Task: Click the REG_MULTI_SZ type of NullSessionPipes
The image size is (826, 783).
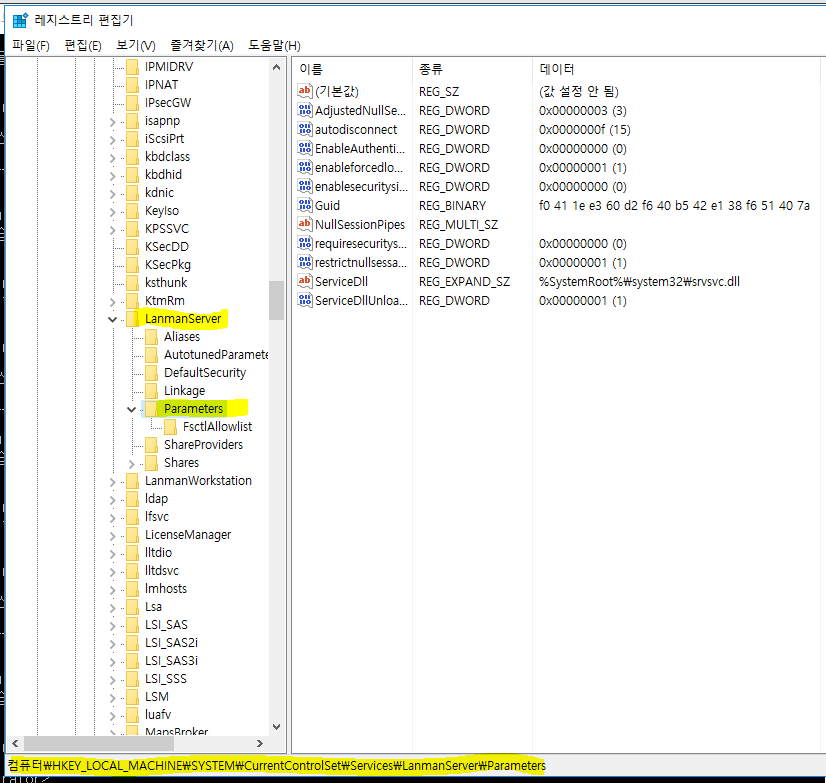Action: pyautogui.click(x=458, y=224)
